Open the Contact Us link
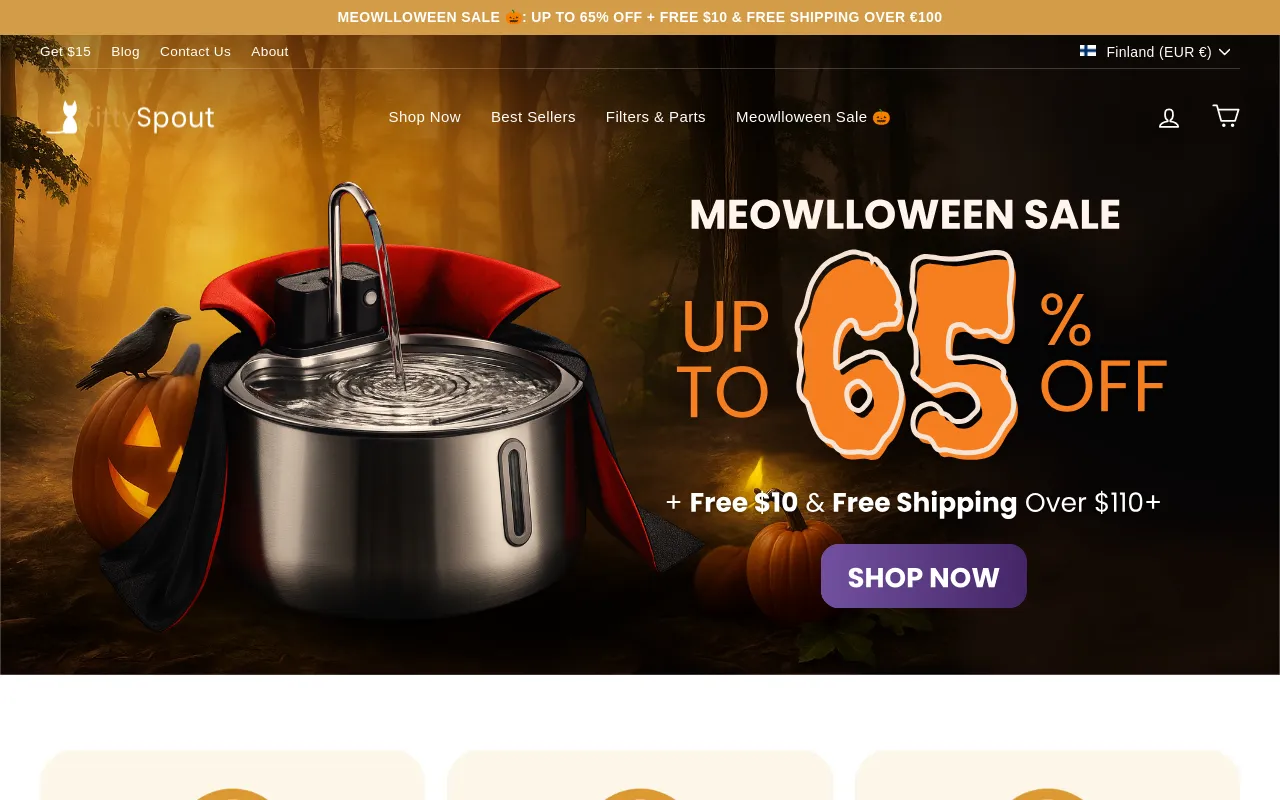The width and height of the screenshot is (1280, 800). (x=195, y=52)
